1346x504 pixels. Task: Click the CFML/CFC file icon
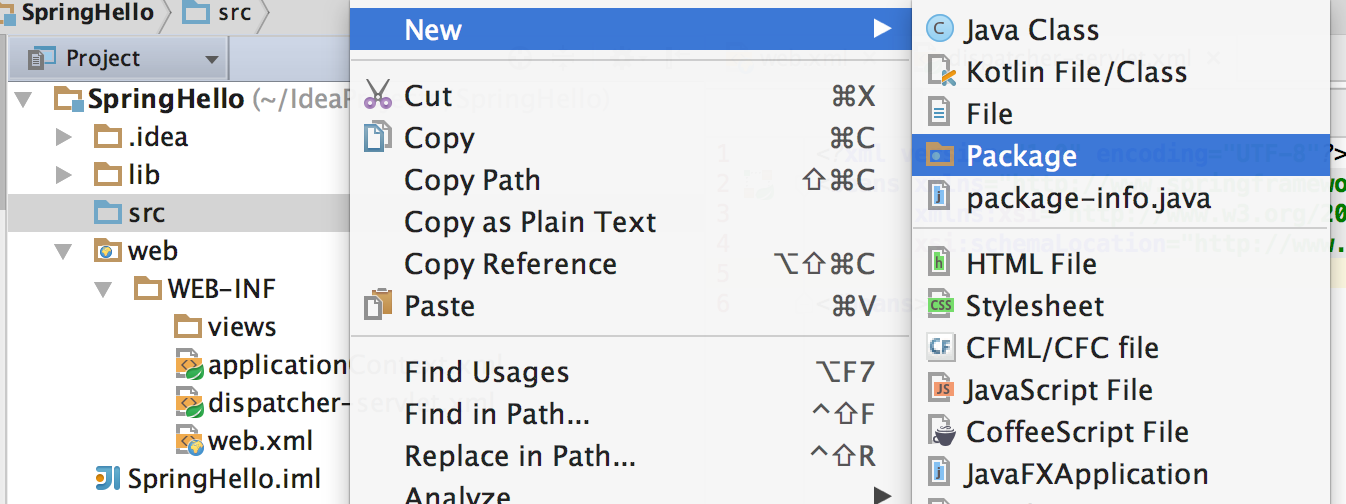(x=940, y=348)
